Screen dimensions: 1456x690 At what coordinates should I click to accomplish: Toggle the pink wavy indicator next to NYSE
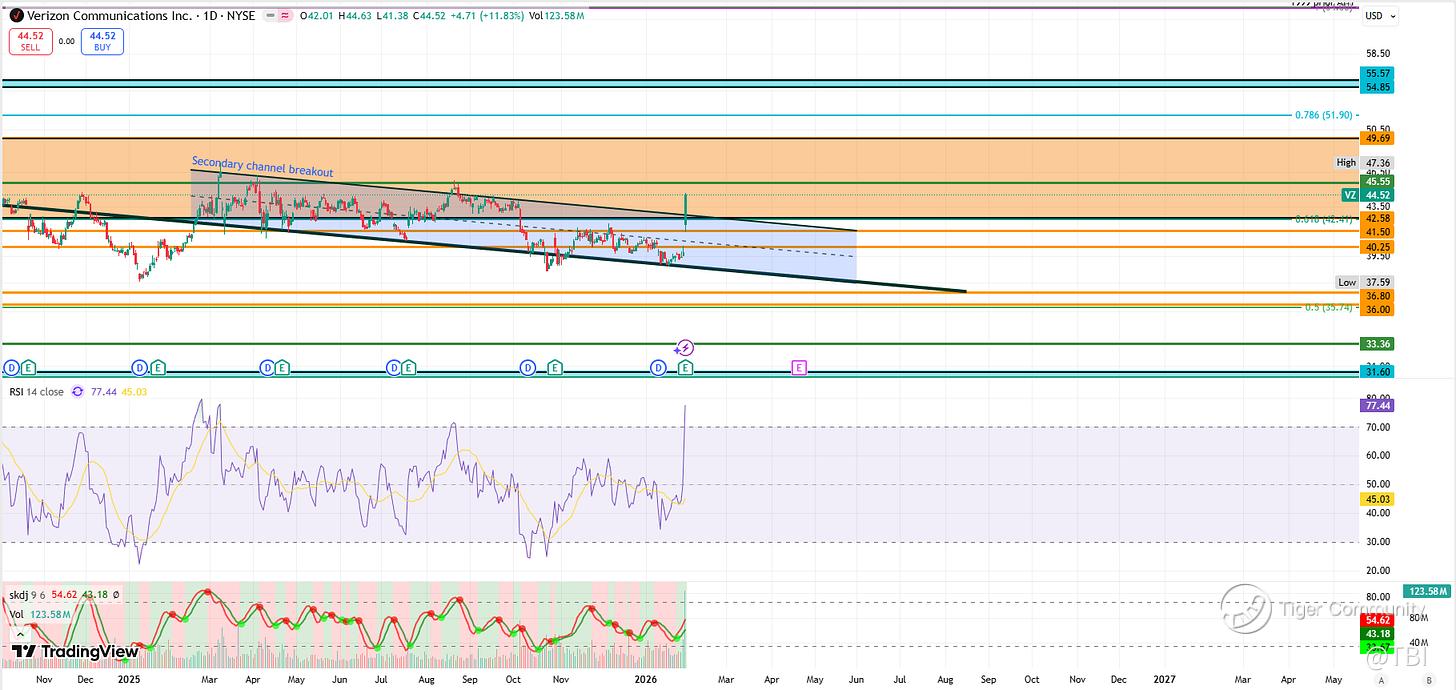[283, 16]
